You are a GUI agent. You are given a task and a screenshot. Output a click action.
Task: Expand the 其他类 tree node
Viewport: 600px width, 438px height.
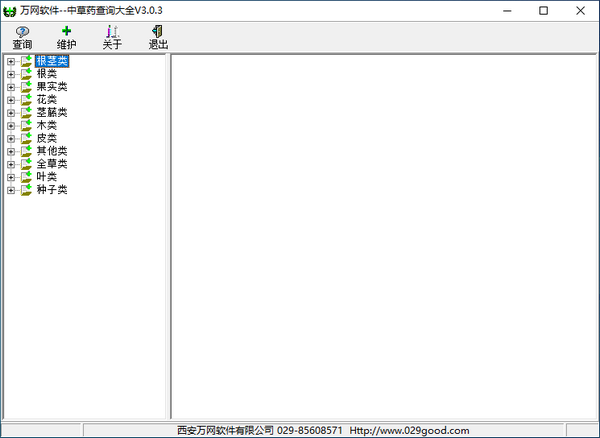pos(11,151)
